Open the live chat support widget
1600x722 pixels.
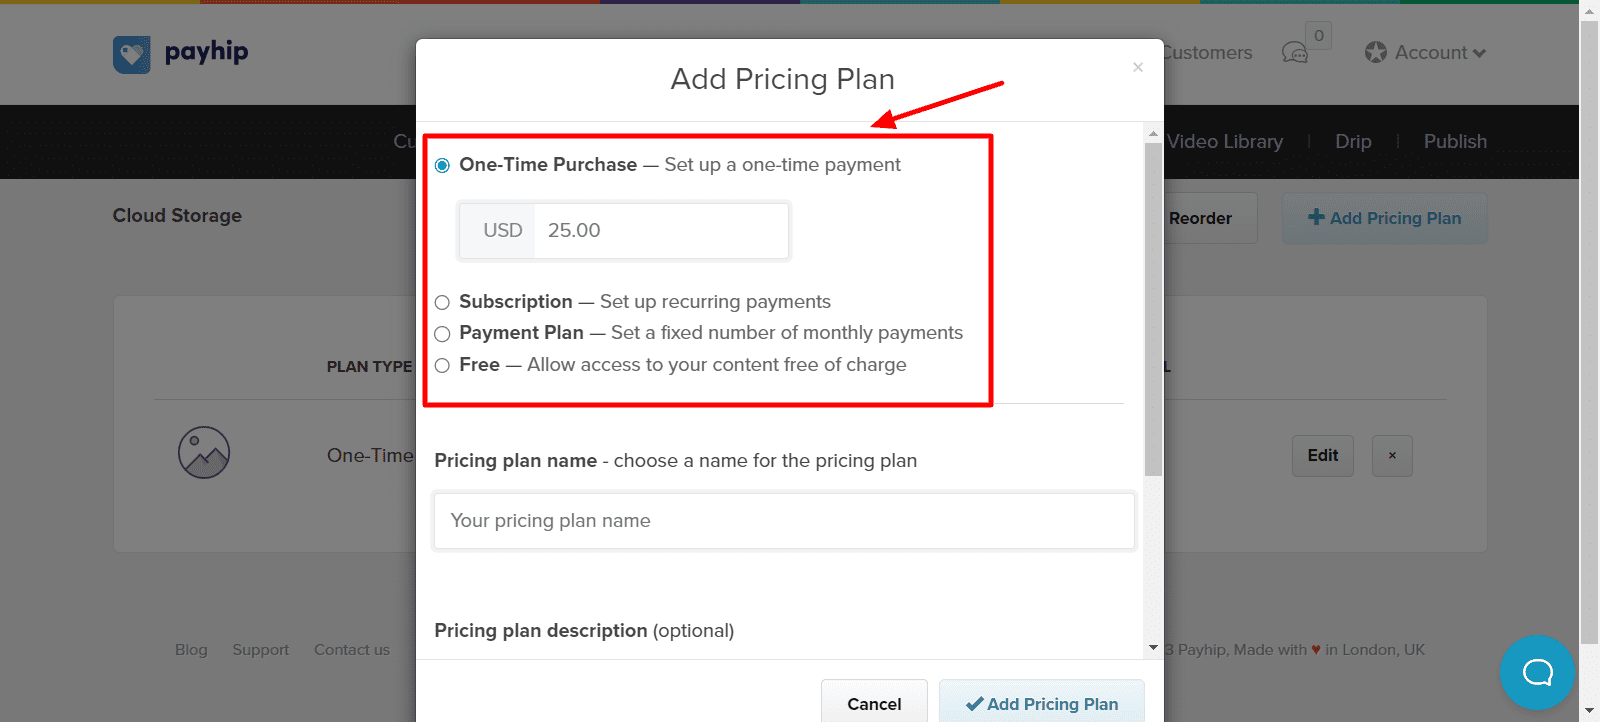click(1537, 672)
